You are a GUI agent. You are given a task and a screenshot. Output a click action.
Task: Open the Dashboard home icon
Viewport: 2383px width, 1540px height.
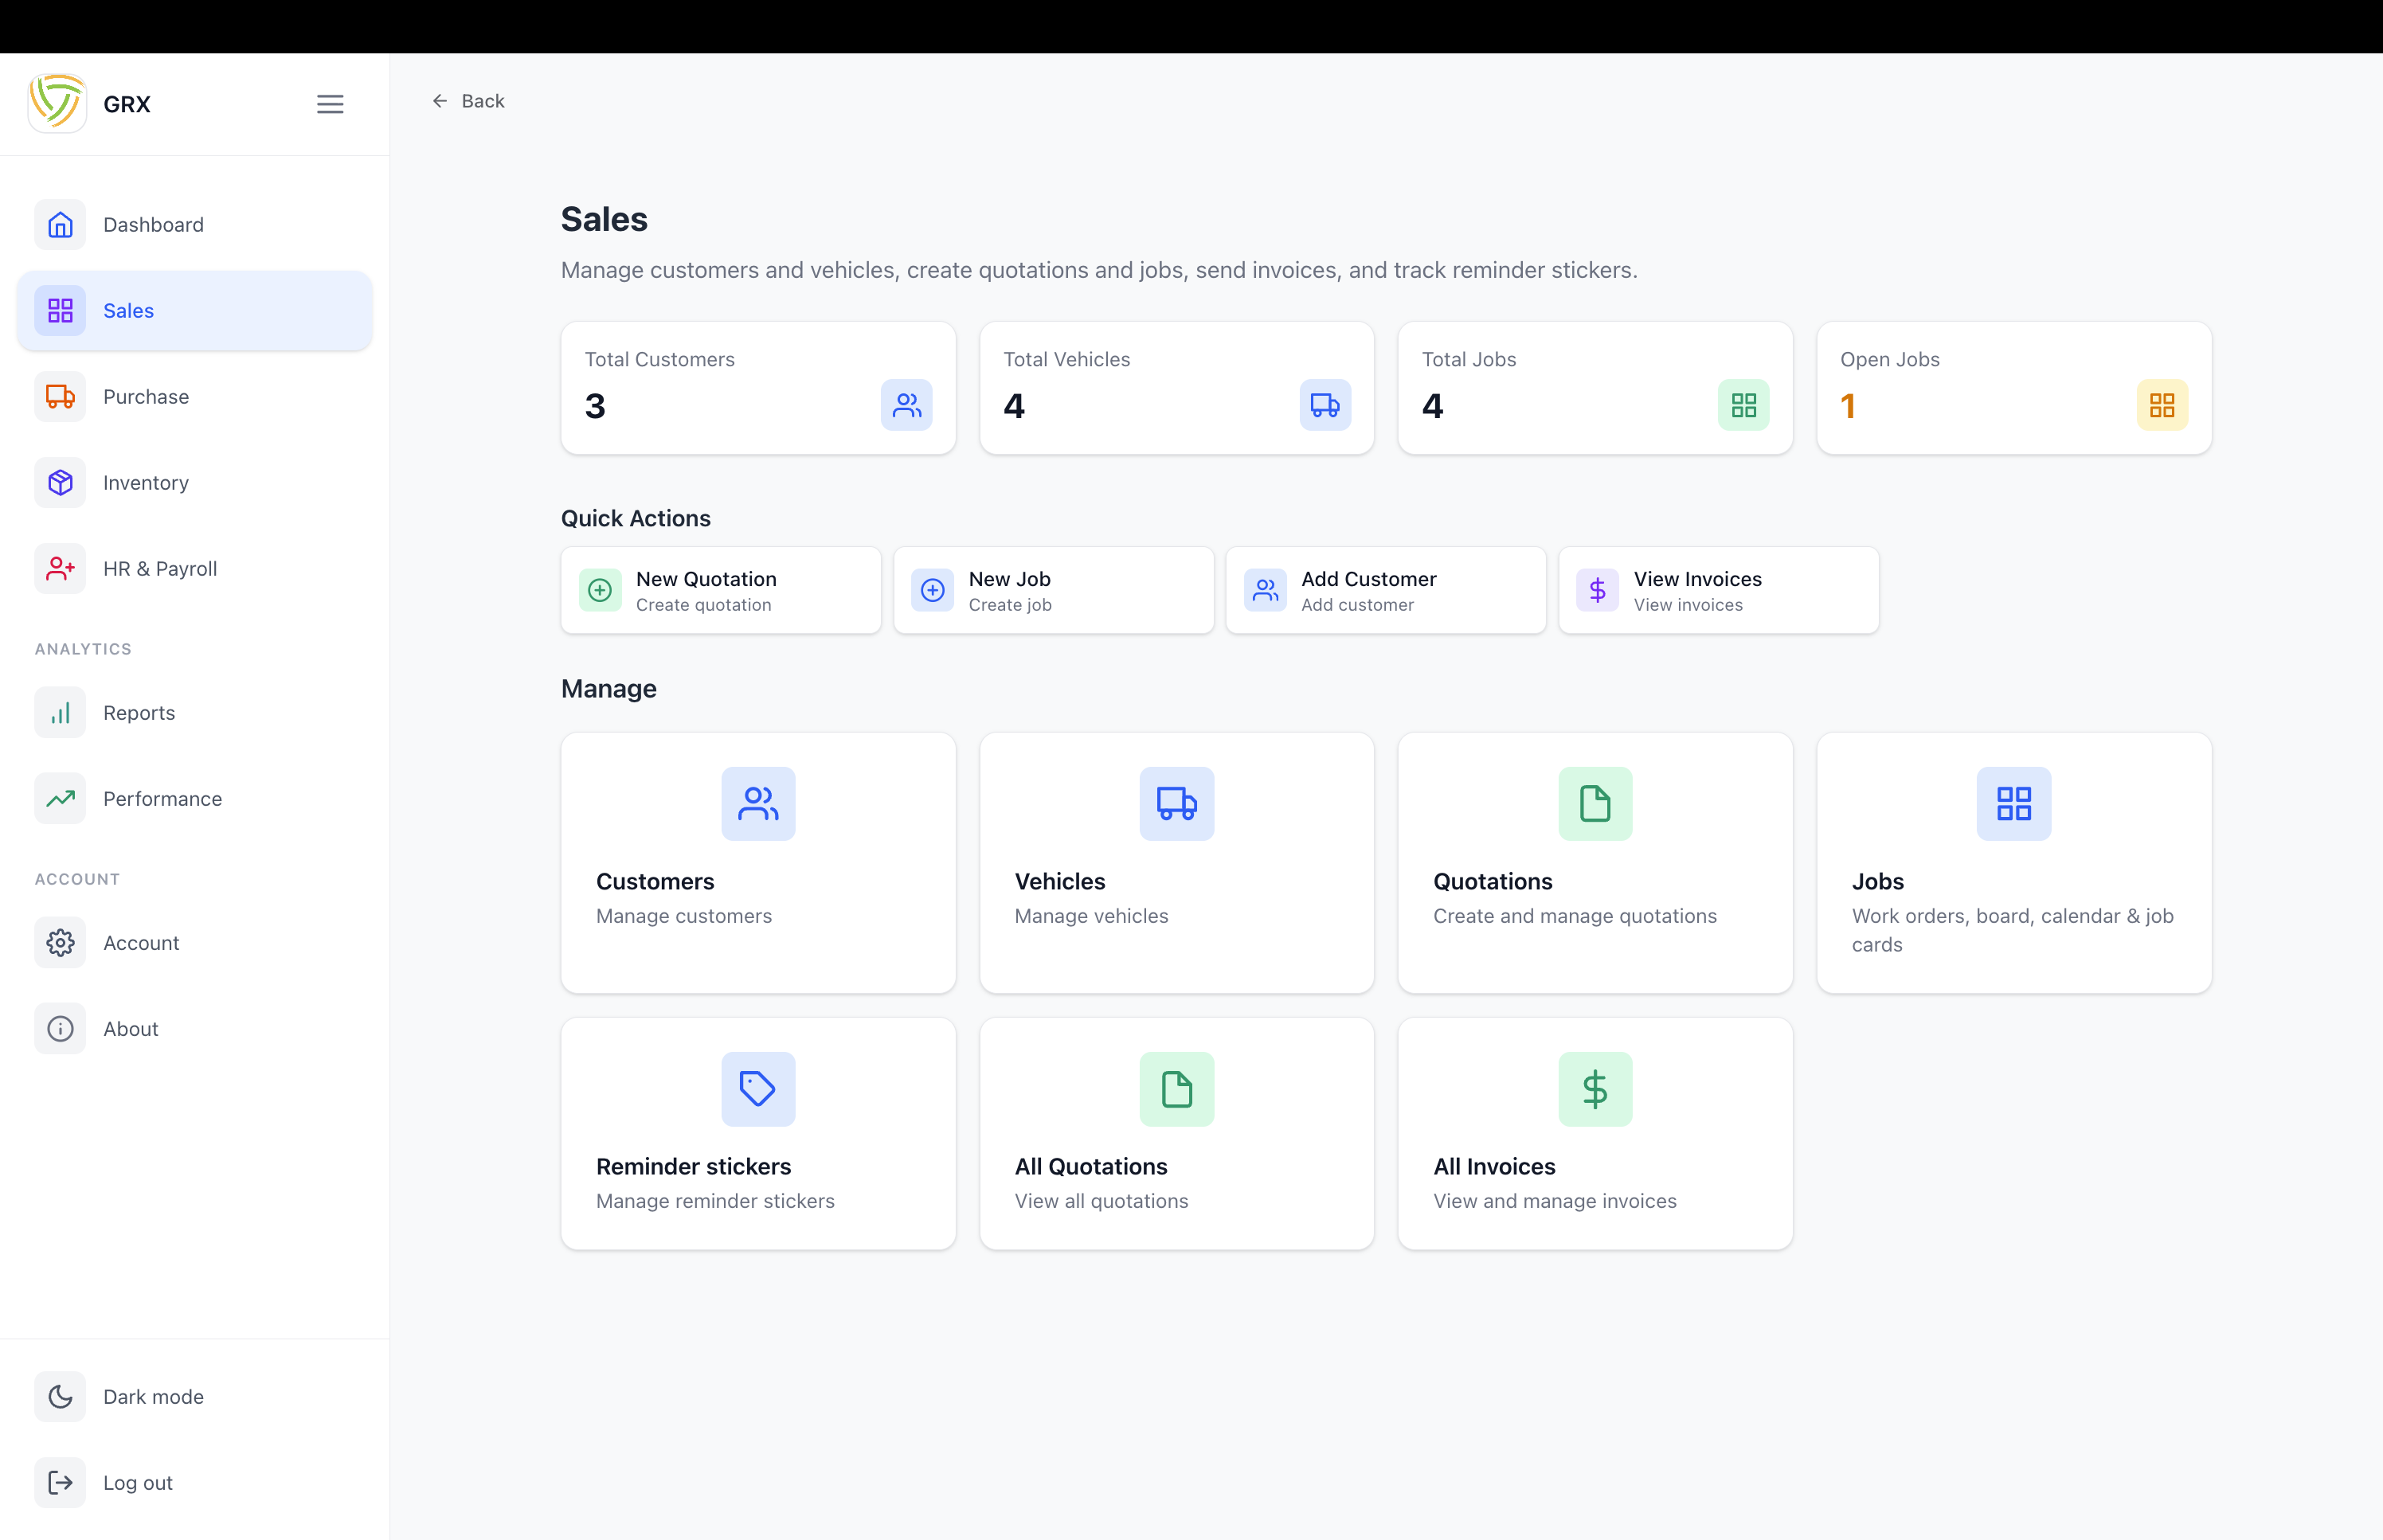click(x=60, y=224)
